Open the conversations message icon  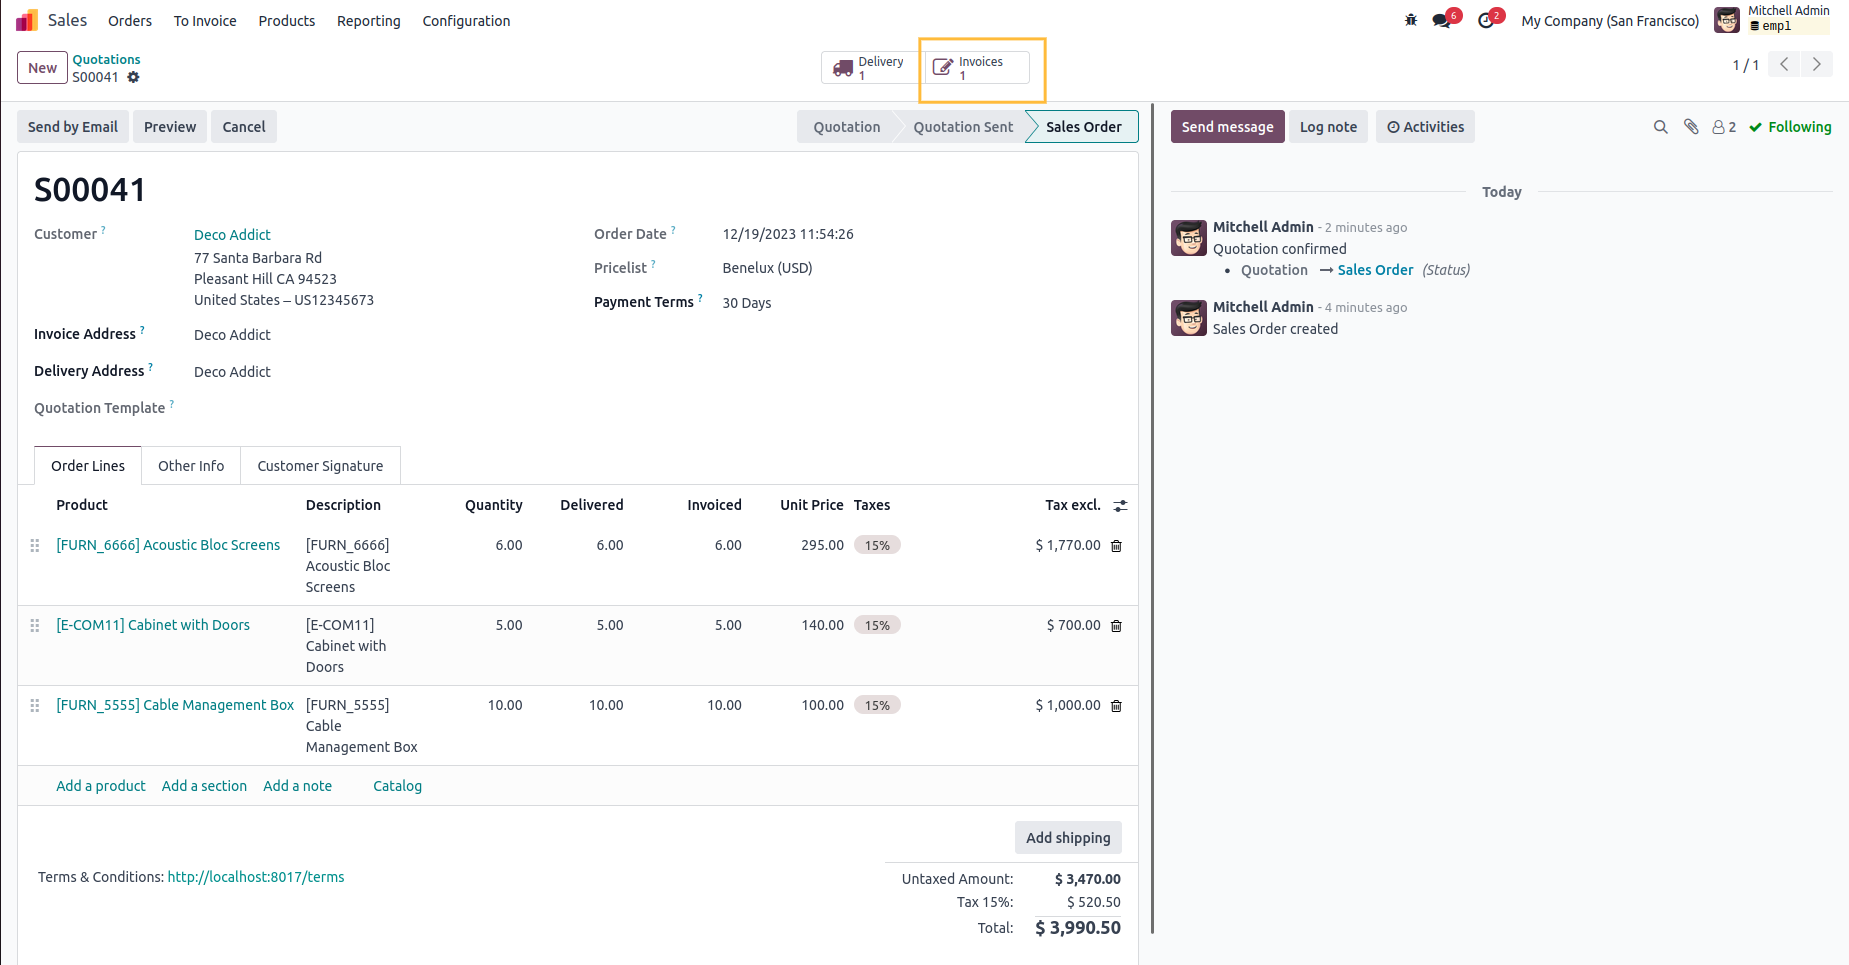tap(1442, 20)
